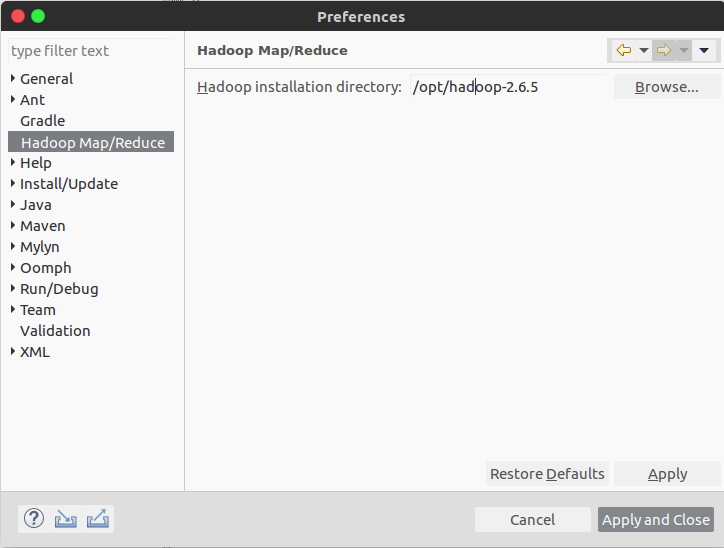724x548 pixels.
Task: Click Restore Defaults button
Action: 547,474
